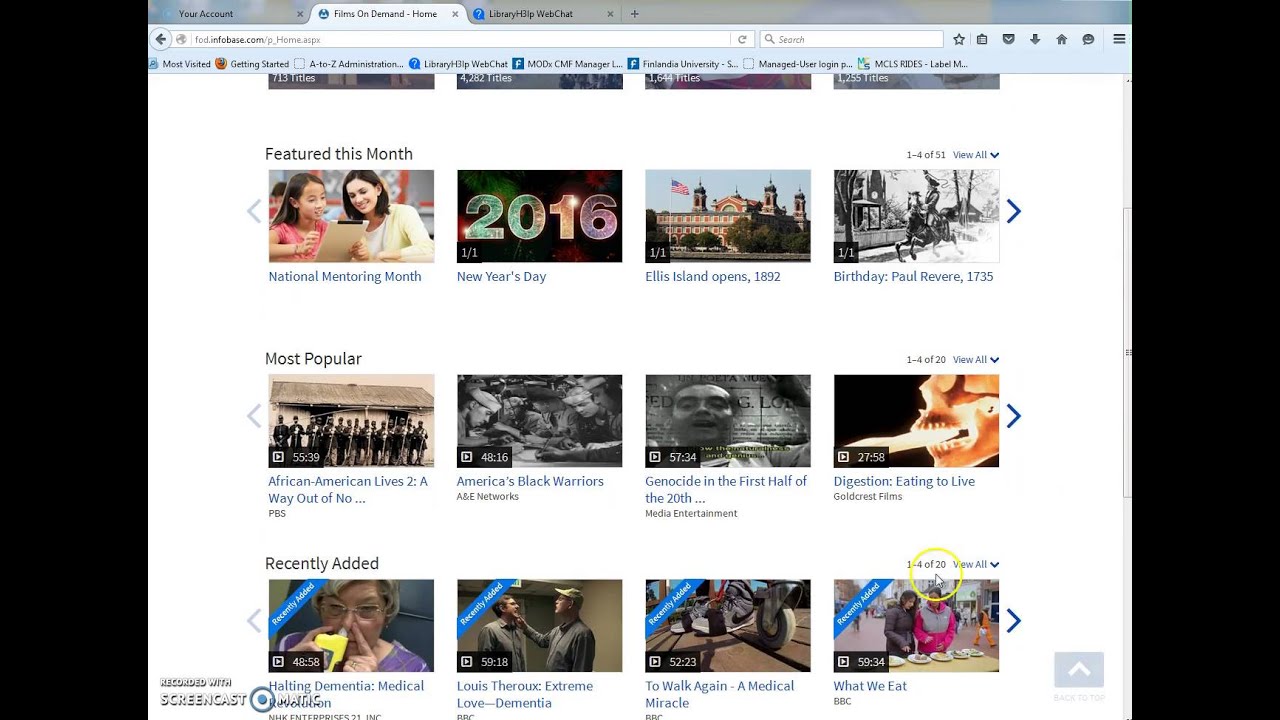Advance Recently Added carousel with next arrow

click(x=1013, y=621)
